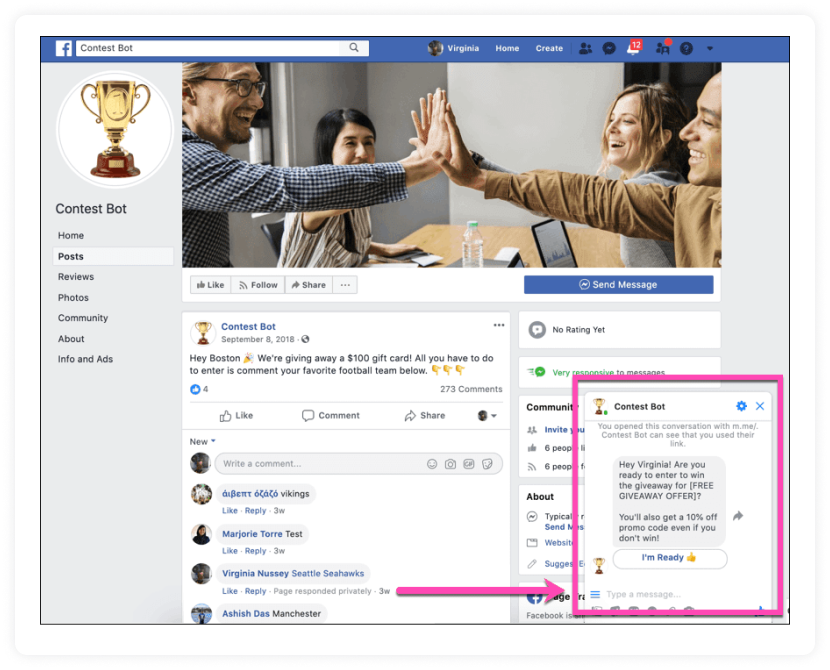Viewport: 830px width, 670px height.
Task: Open the settings gear in the chat window
Action: click(x=741, y=406)
